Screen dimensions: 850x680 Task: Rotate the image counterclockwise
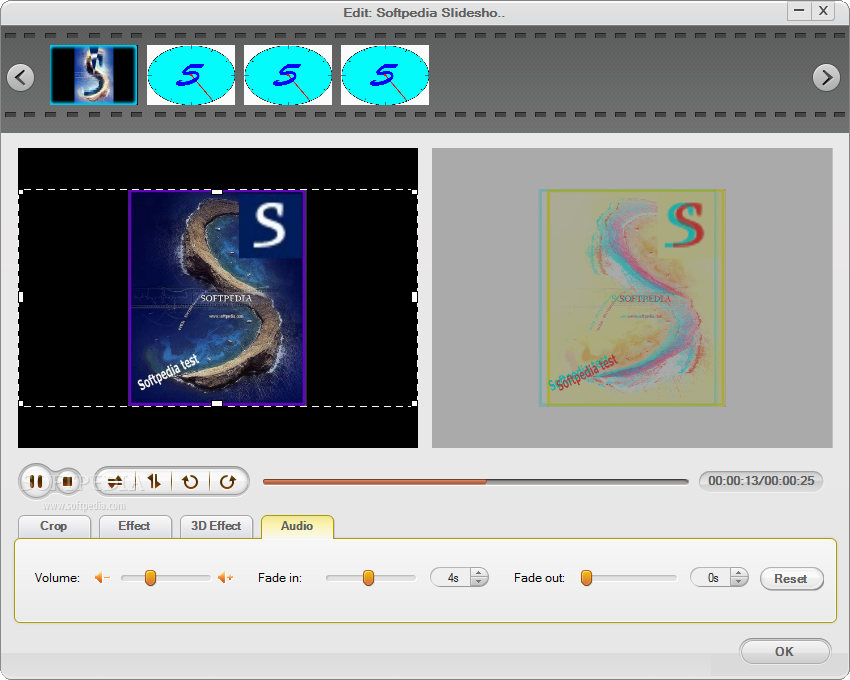click(x=190, y=481)
